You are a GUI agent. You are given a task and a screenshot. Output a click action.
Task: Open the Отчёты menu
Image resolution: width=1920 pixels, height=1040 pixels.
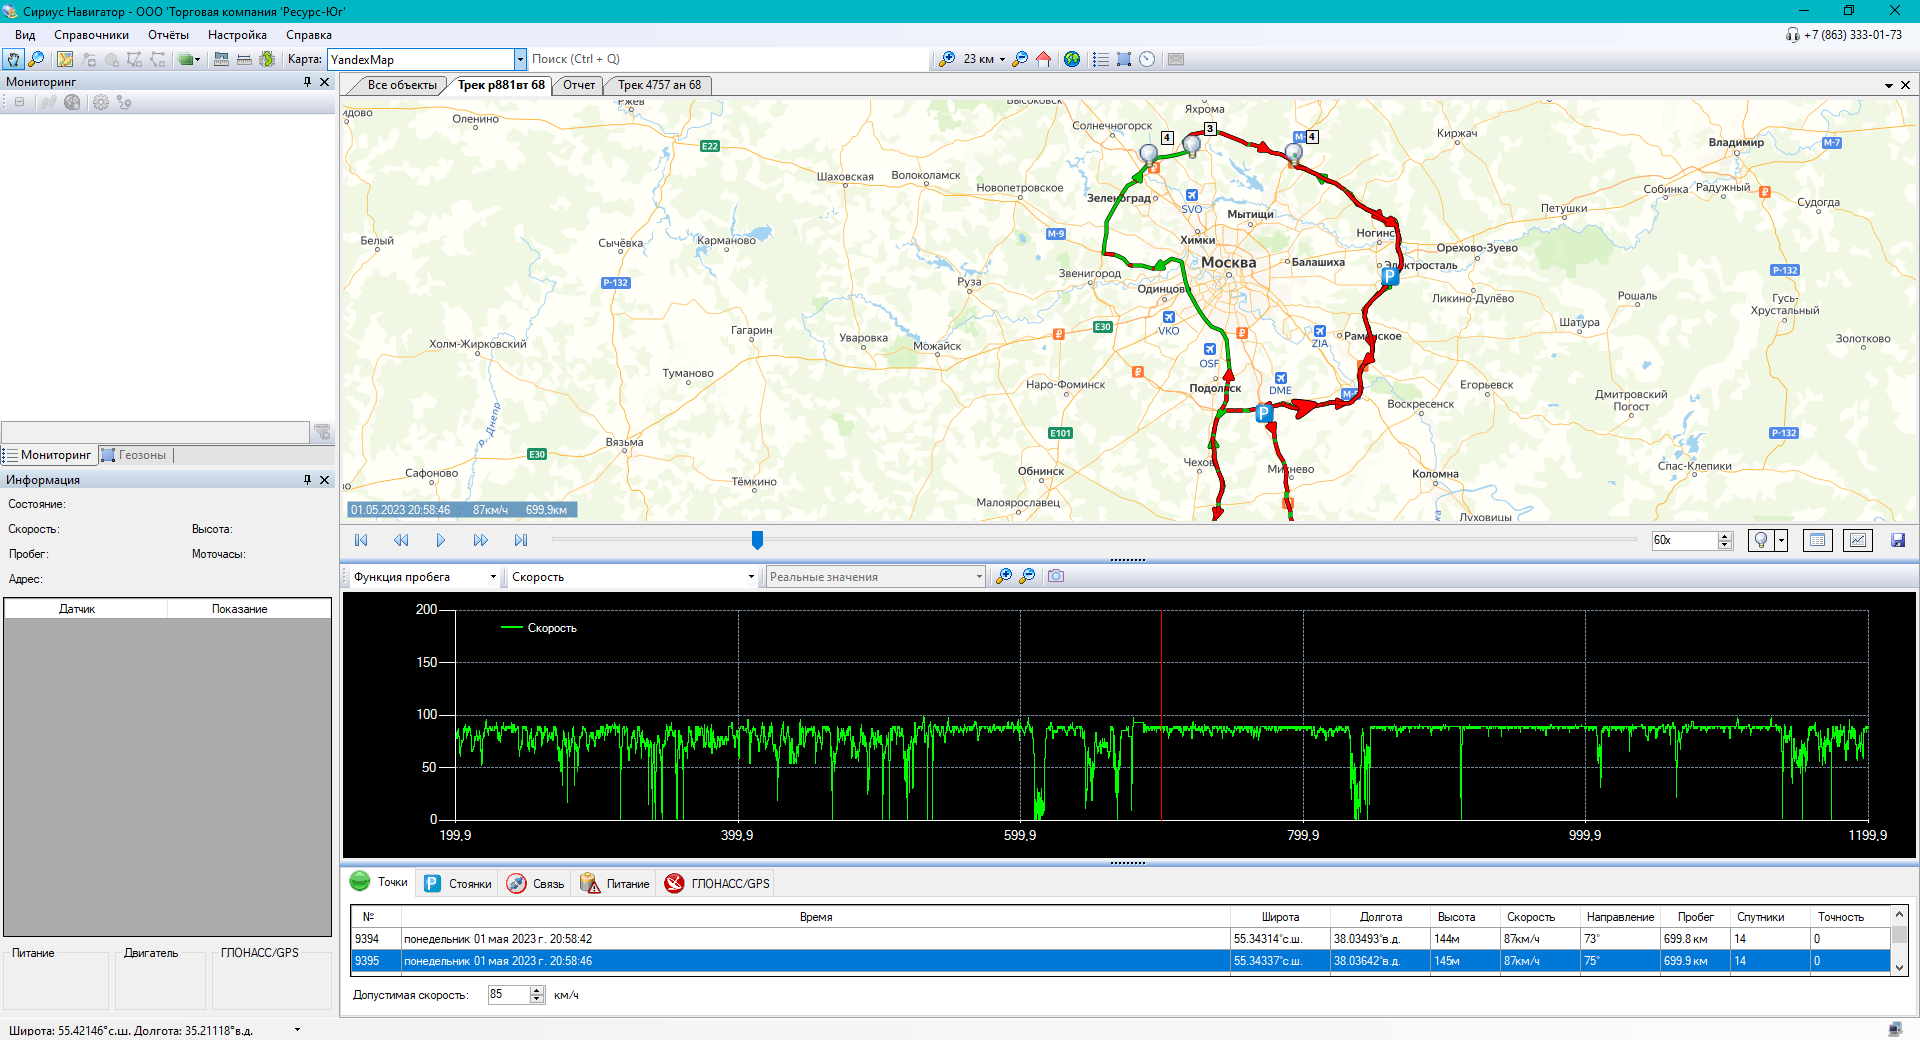coord(168,35)
